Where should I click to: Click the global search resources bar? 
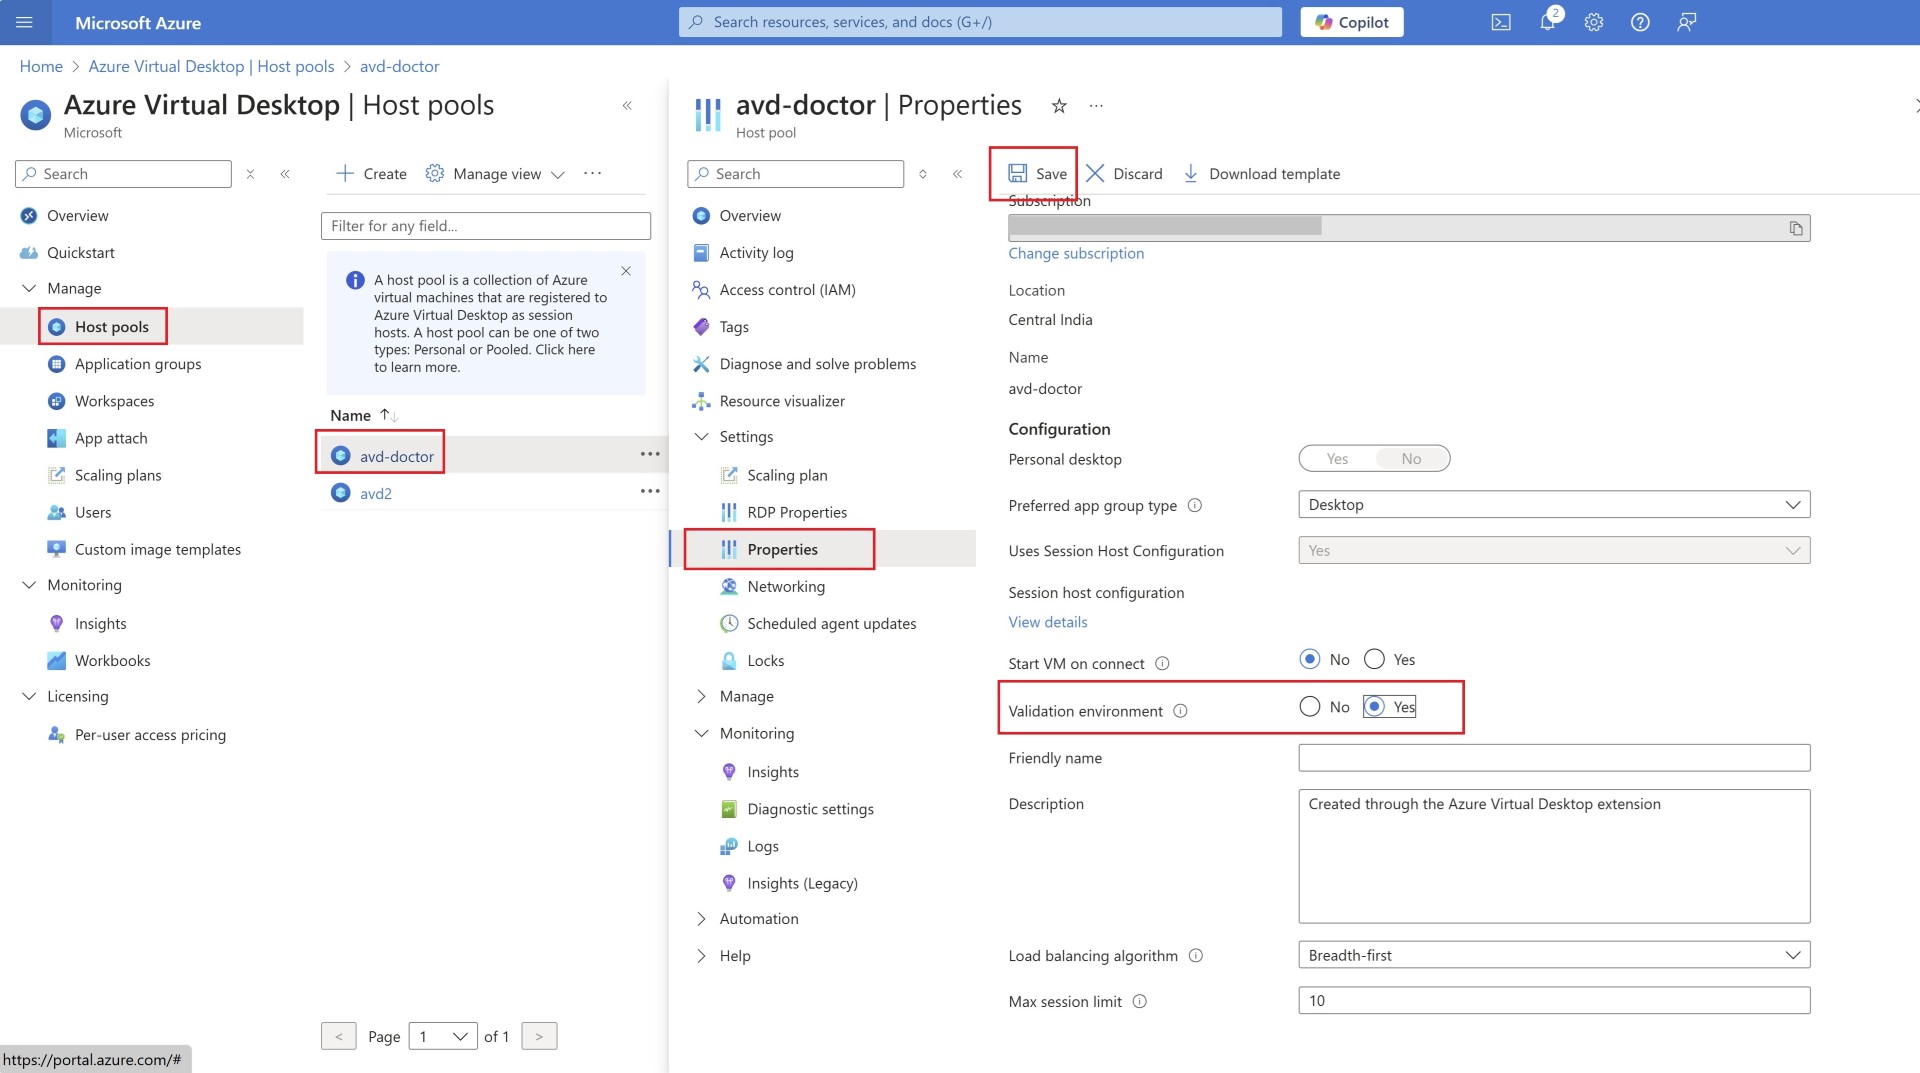pyautogui.click(x=980, y=22)
